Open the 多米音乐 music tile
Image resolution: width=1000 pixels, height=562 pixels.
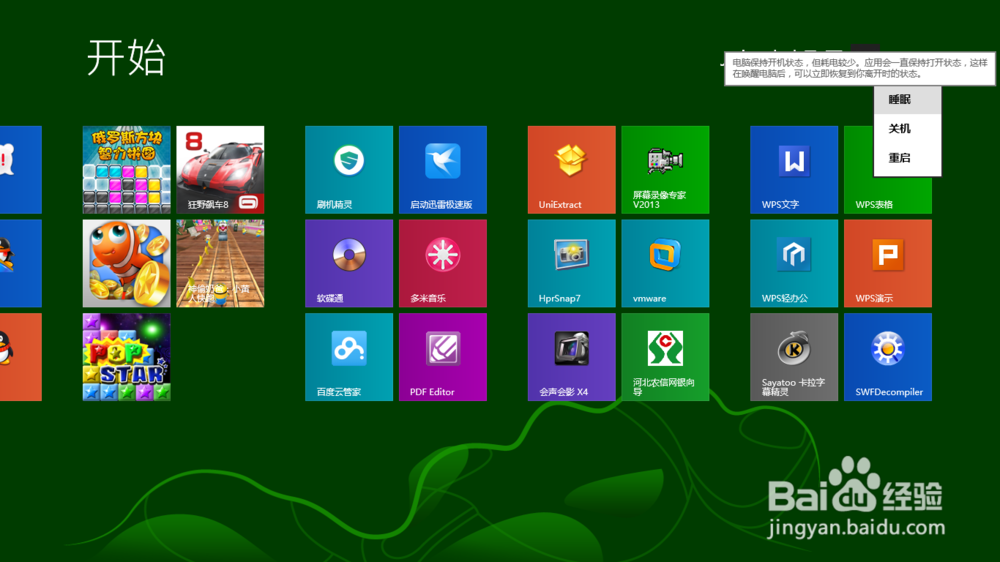(x=443, y=263)
